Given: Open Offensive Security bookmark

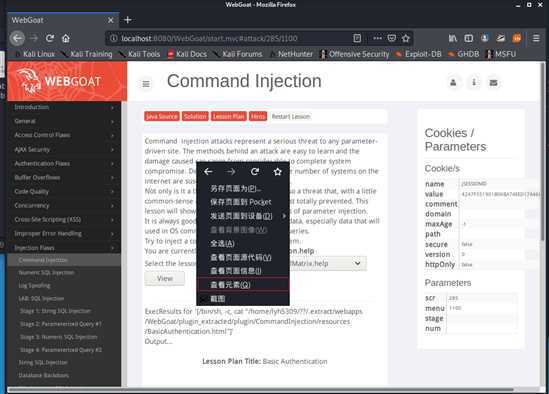Looking at the screenshot, I should click(355, 54).
